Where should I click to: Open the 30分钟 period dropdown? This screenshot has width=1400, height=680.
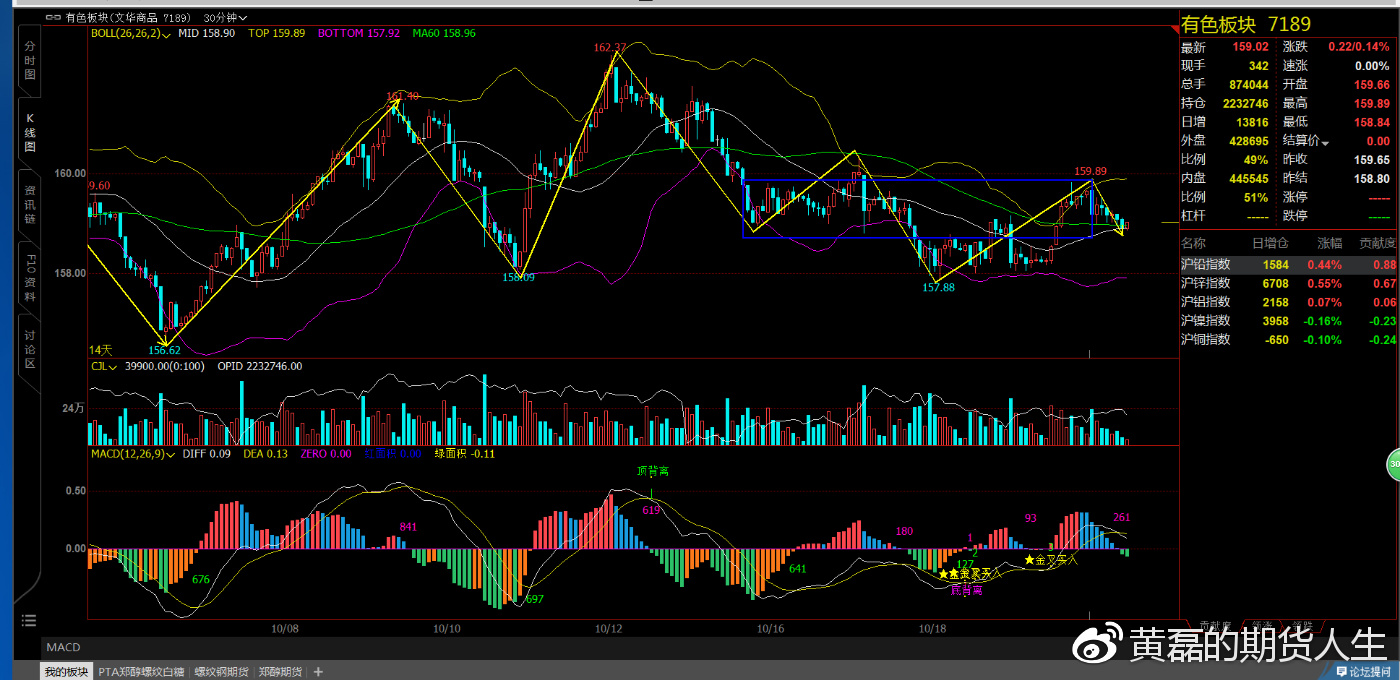225,18
